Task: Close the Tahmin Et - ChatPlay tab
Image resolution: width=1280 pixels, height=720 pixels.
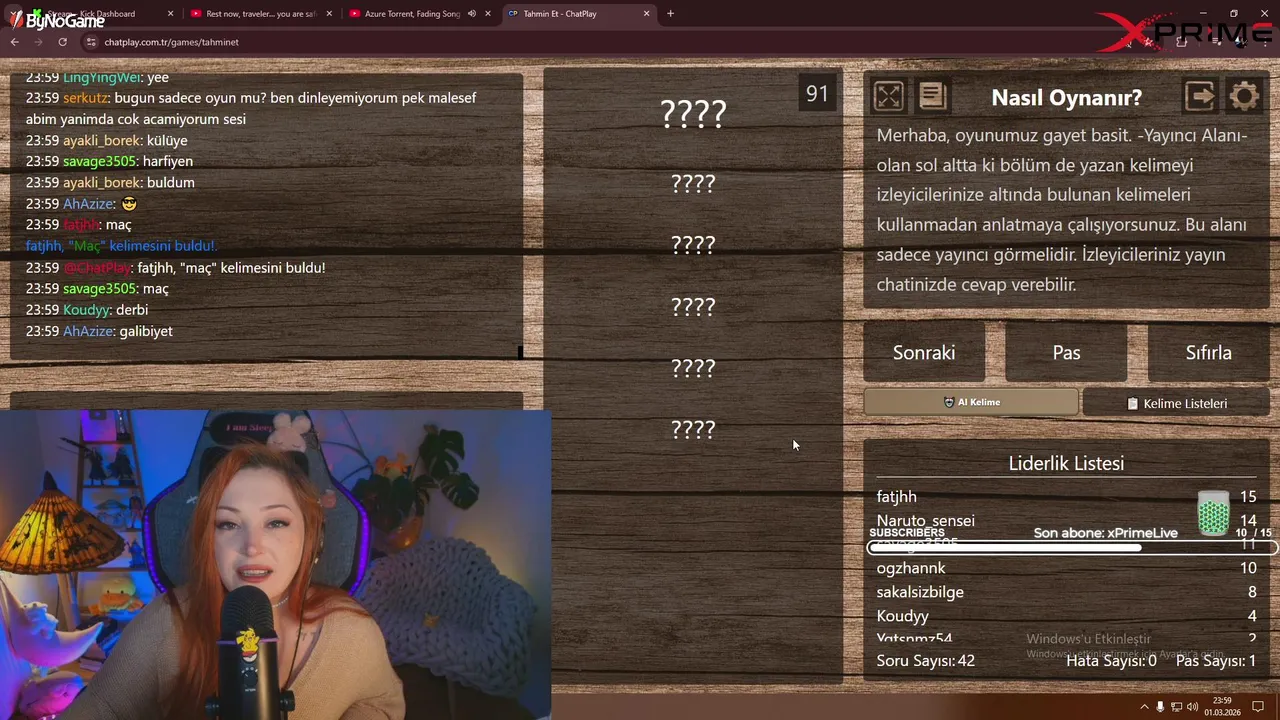Action: point(646,14)
